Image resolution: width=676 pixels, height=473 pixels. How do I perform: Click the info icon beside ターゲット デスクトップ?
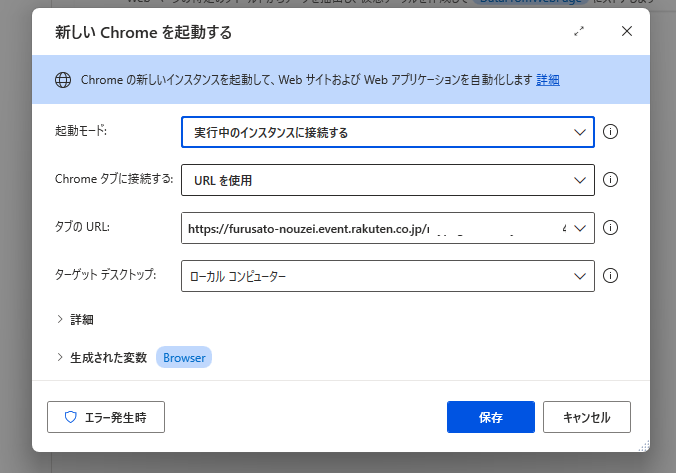pyautogui.click(x=610, y=276)
